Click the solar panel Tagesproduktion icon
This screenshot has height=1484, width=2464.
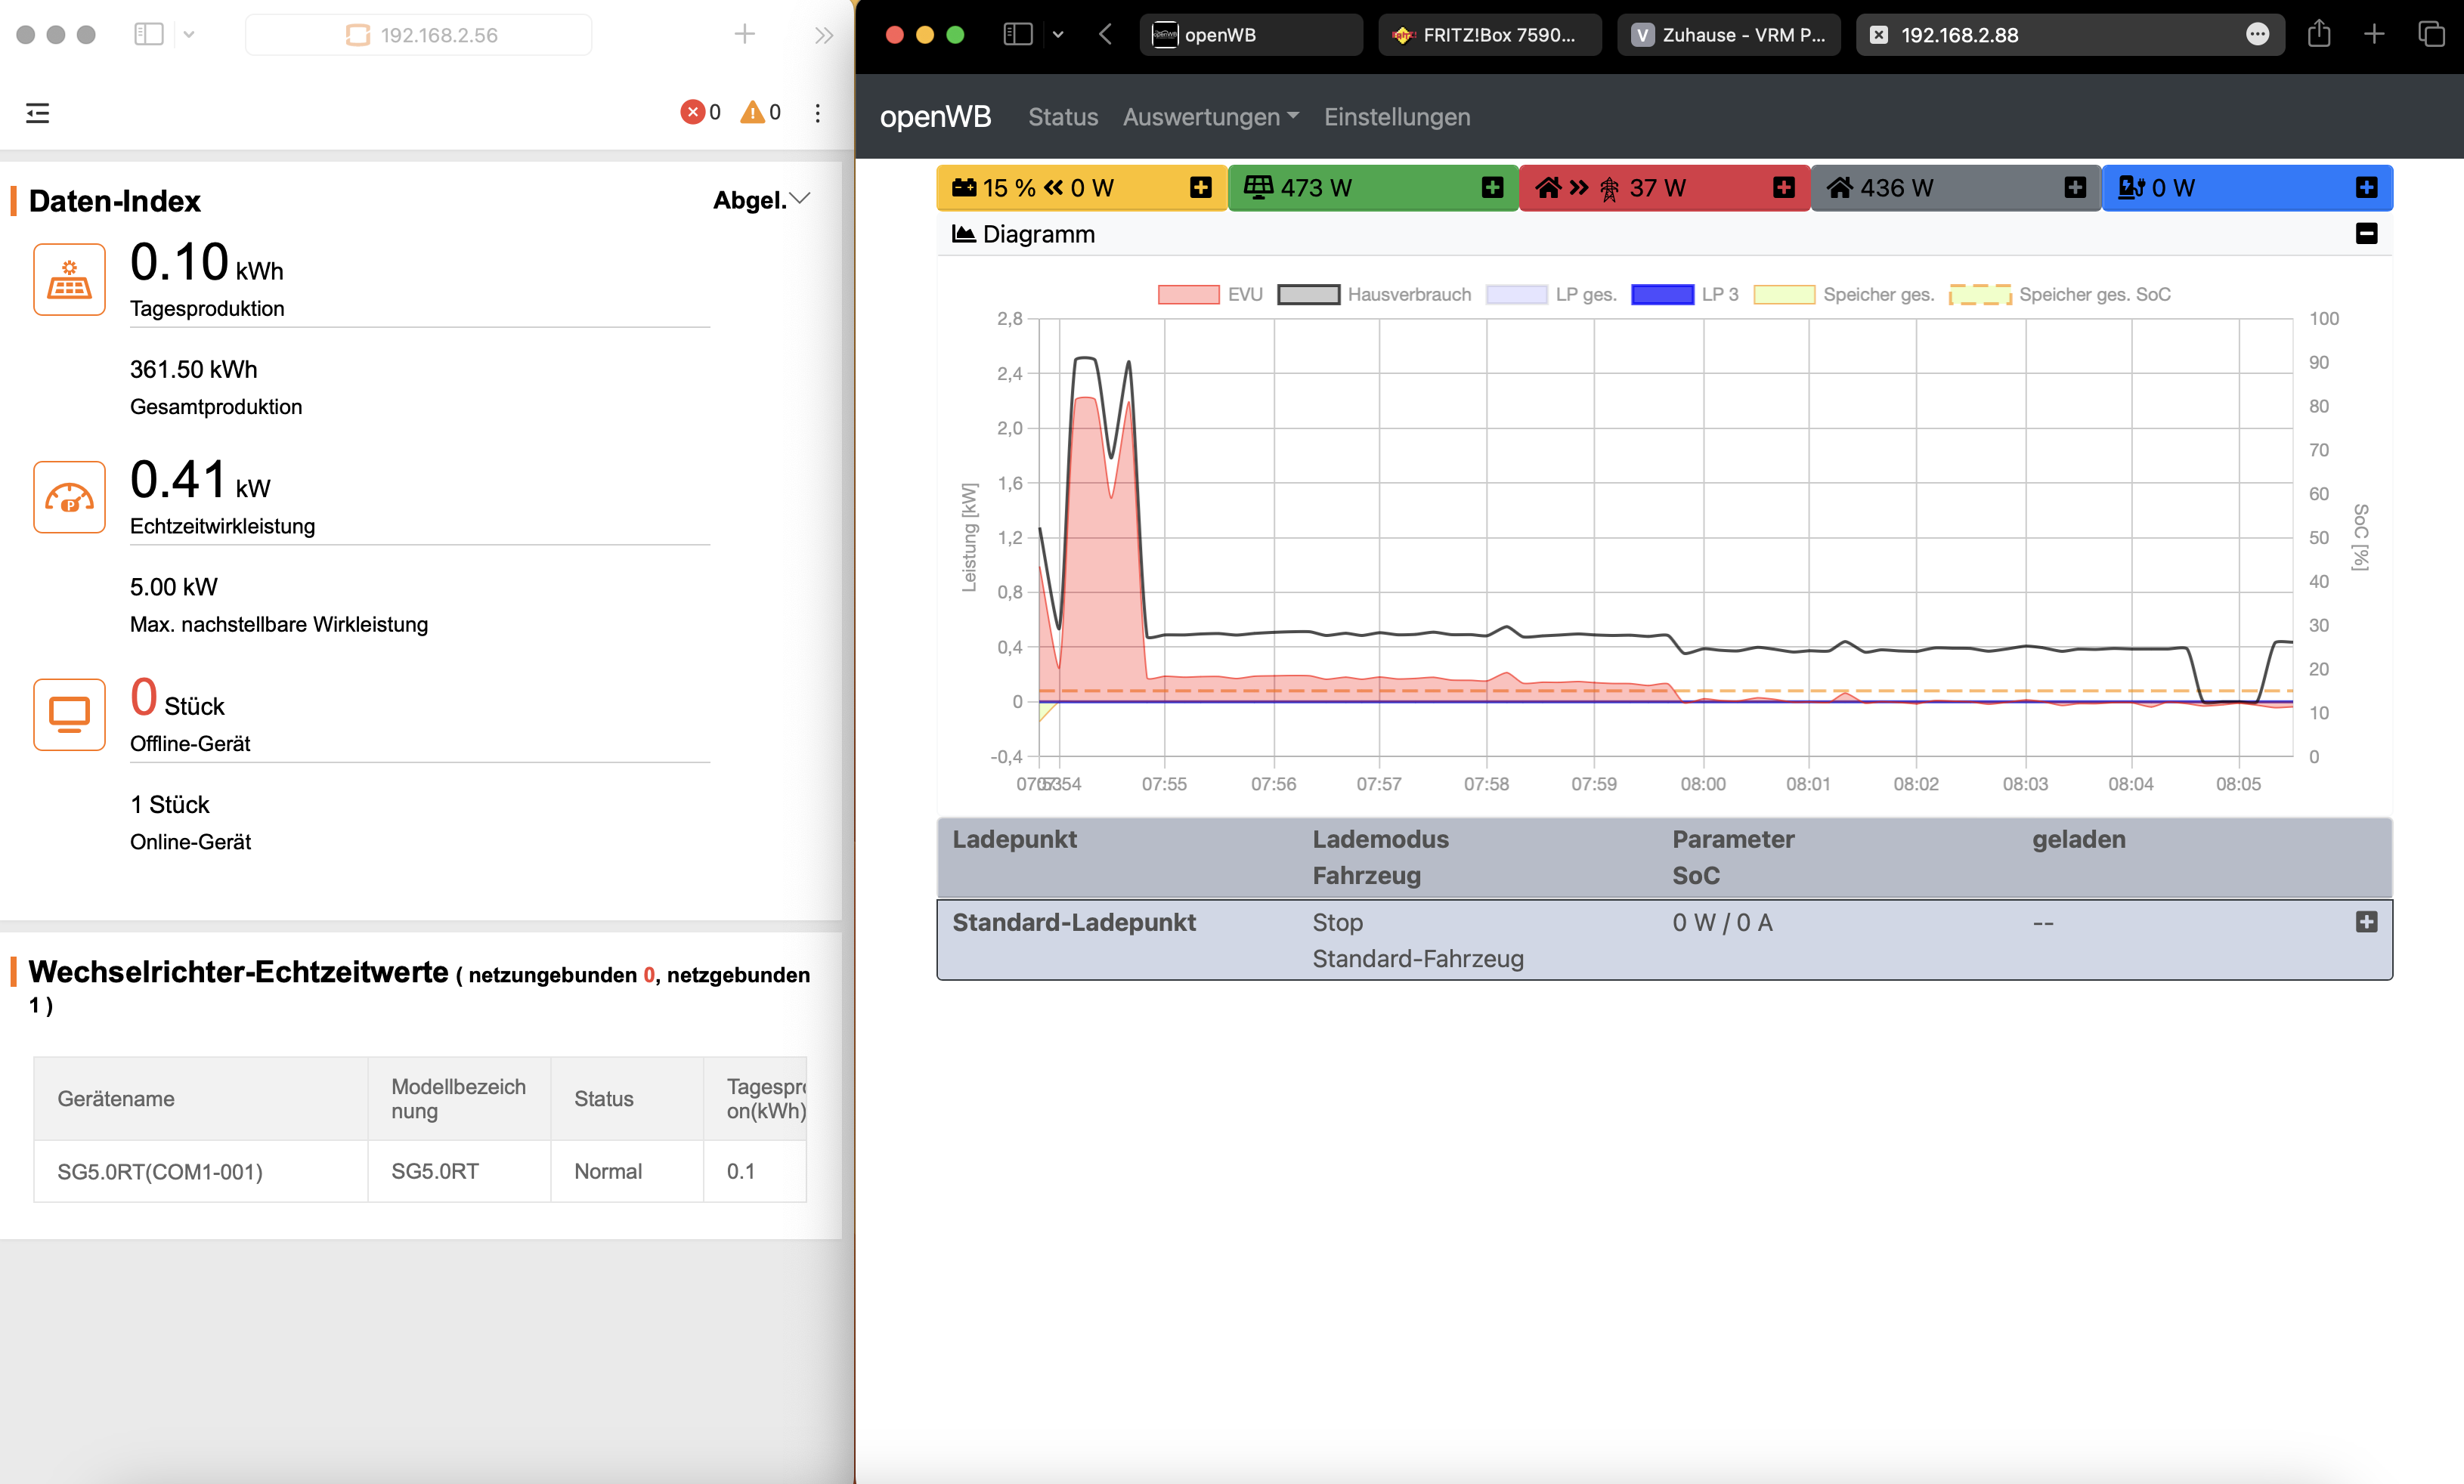[69, 279]
